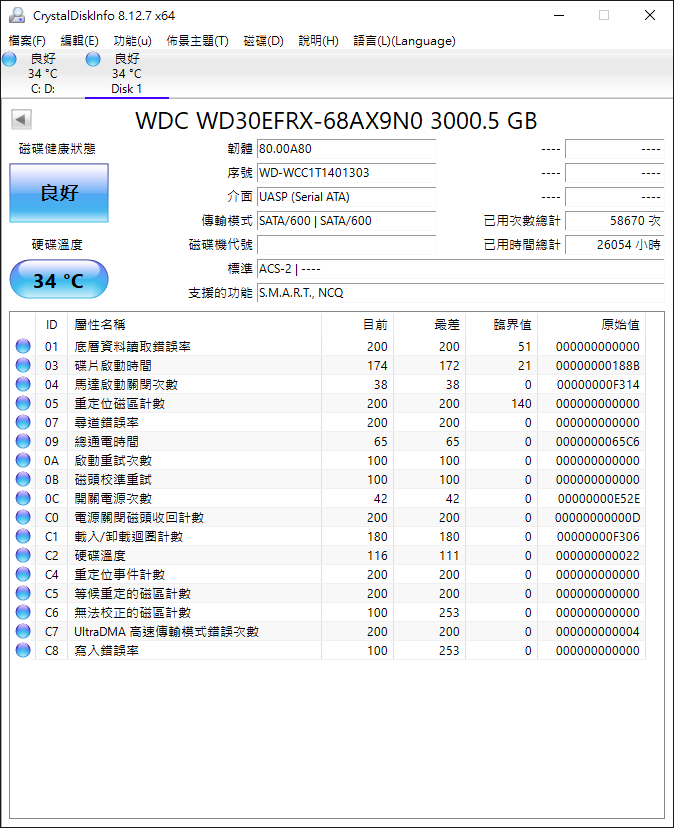Open the 功能(u) menu
Image resolution: width=674 pixels, height=828 pixels.
pos(133,41)
